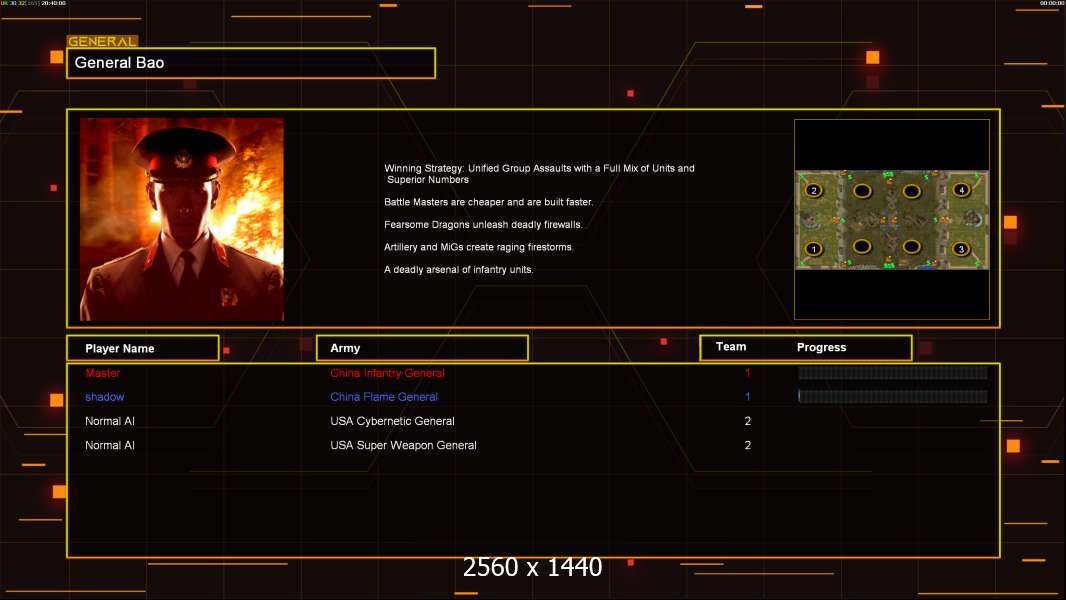Select player name 'shadow'

(105, 397)
